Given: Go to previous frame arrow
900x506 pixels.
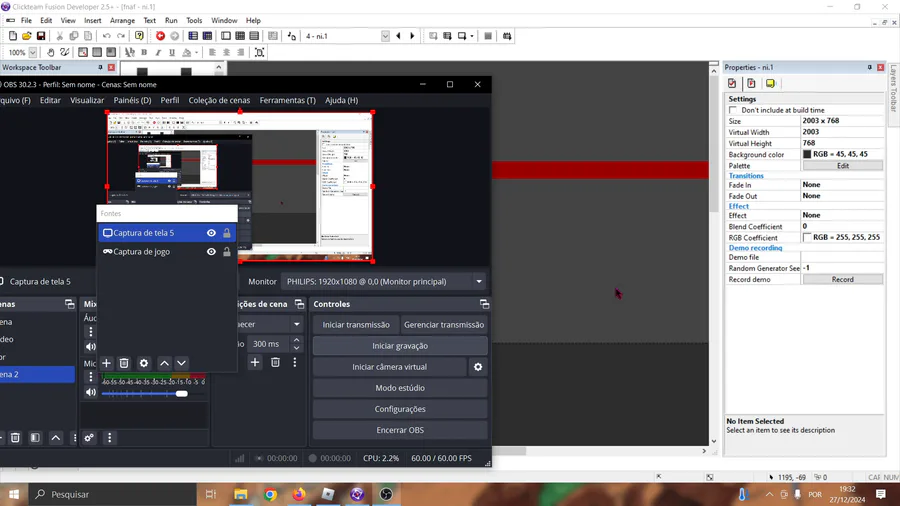Looking at the screenshot, I should coord(398,36).
